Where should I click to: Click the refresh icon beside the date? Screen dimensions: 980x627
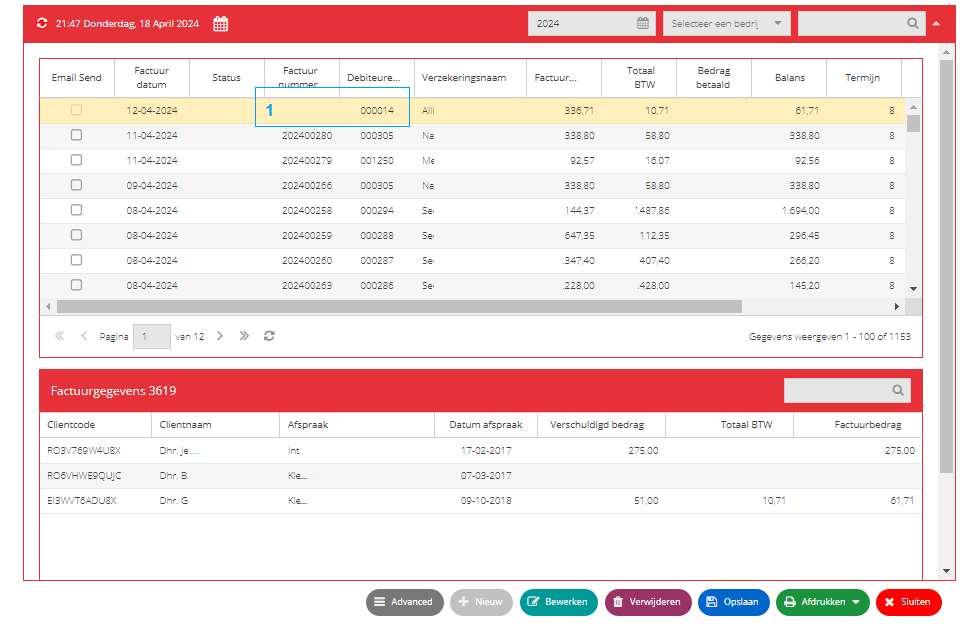click(42, 23)
